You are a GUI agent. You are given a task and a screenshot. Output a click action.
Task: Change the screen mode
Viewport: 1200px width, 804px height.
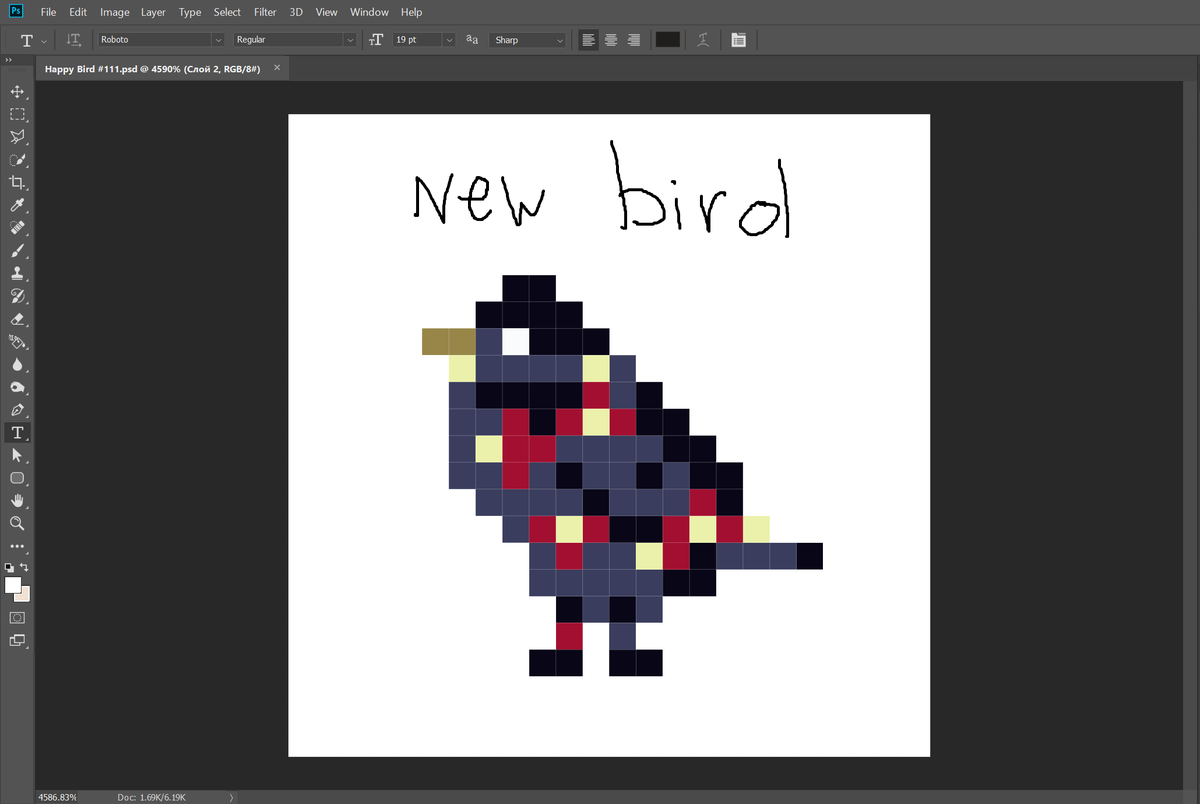tap(17, 641)
